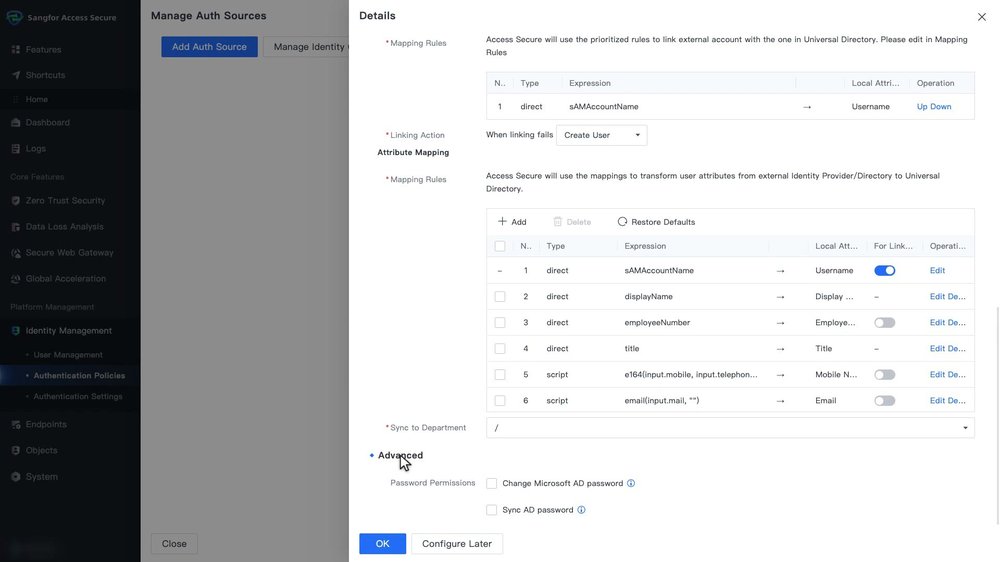This screenshot has height=562, width=1000.
Task: Click the Data Loss Analysis icon
Action: (16, 226)
